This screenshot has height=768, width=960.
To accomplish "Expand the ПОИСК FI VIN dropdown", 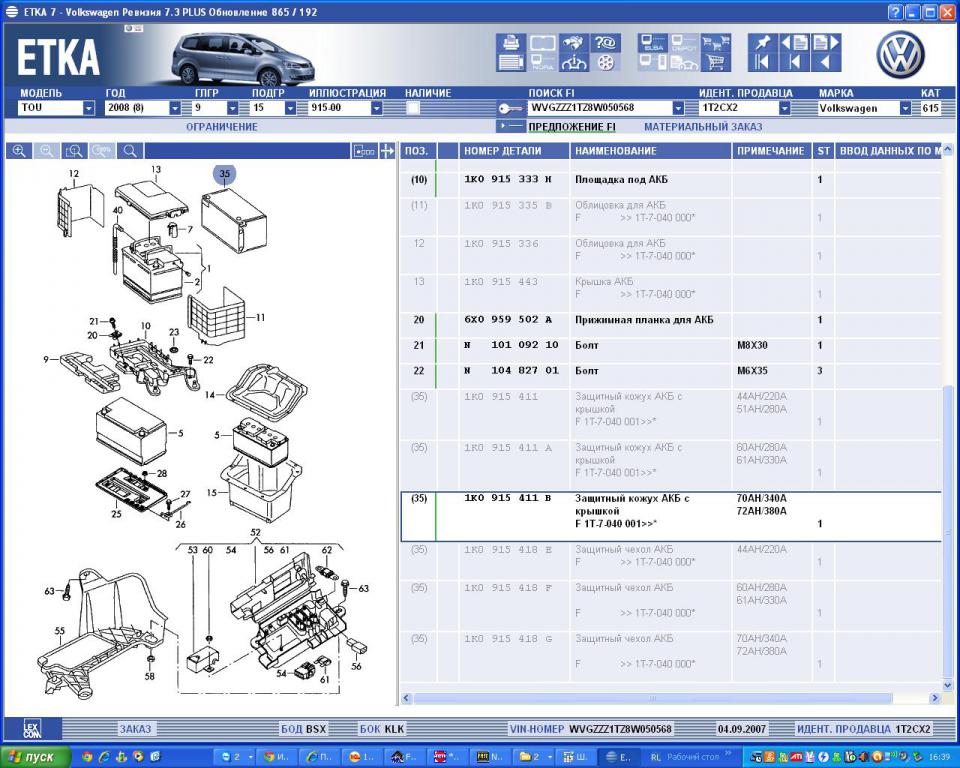I will pyautogui.click(x=678, y=108).
